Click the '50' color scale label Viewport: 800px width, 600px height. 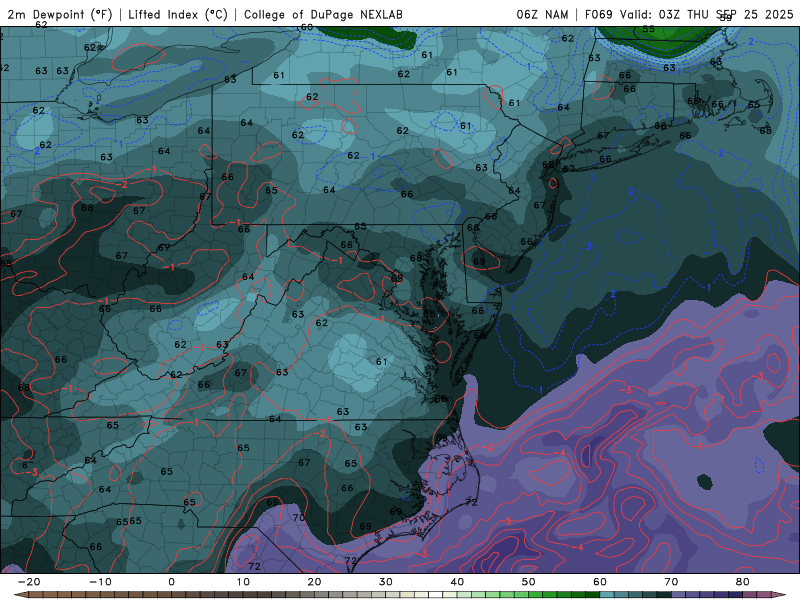point(529,582)
